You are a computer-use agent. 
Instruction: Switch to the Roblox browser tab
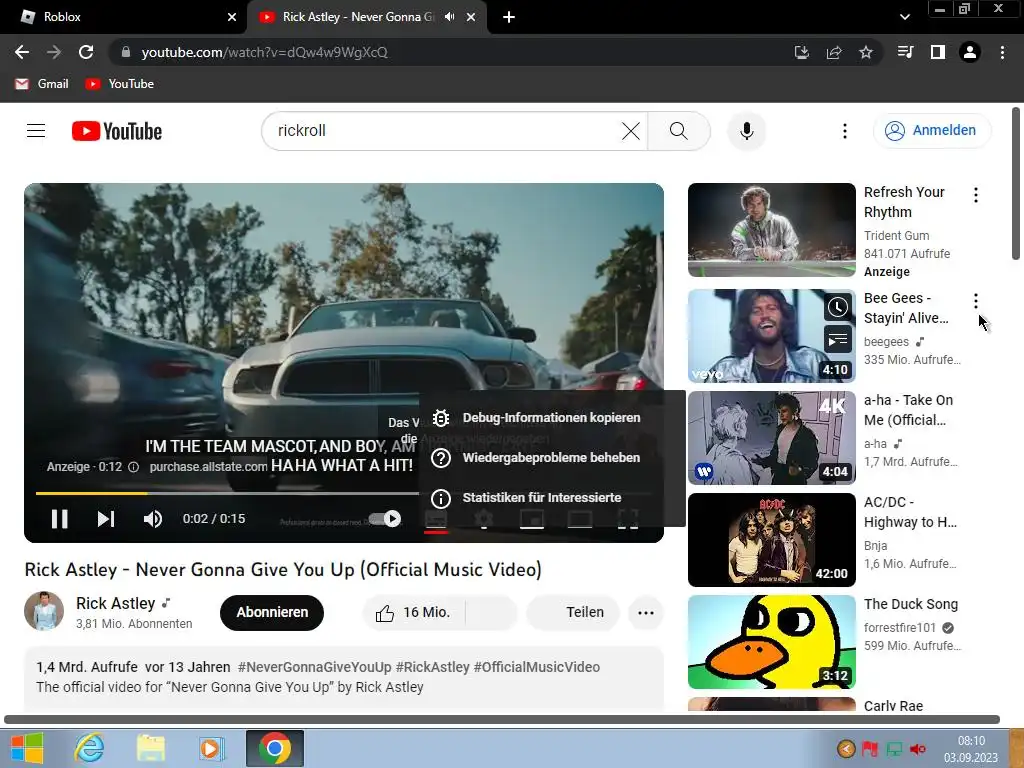click(x=124, y=17)
